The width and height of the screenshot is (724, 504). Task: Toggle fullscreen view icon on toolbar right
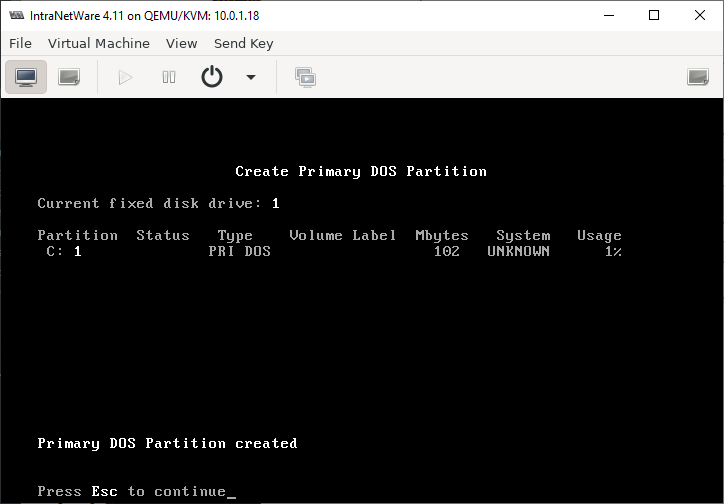coord(698,77)
